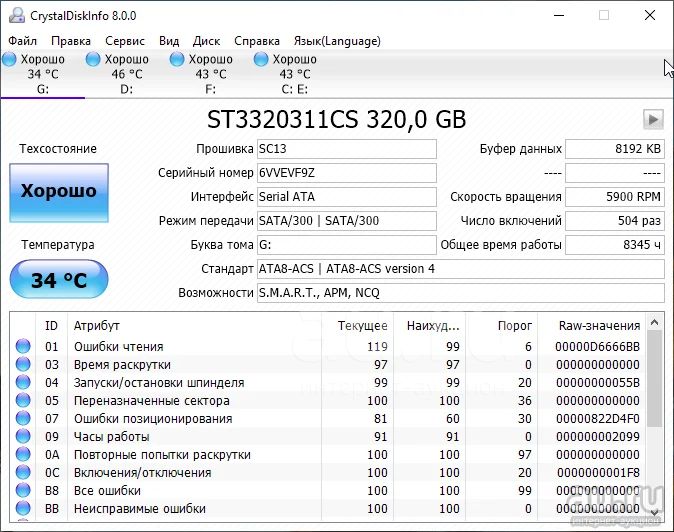Minimize the CrystalDiskInfo window

point(559,15)
